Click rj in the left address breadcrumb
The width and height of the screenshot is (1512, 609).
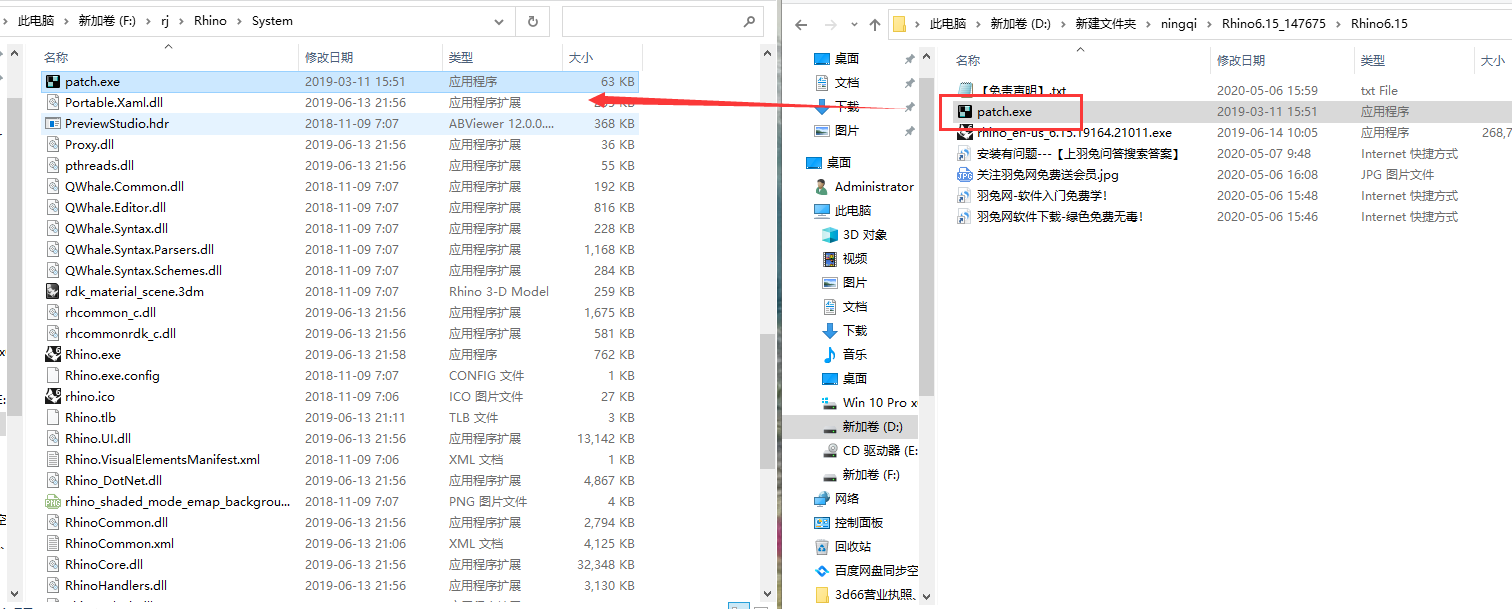tap(166, 20)
